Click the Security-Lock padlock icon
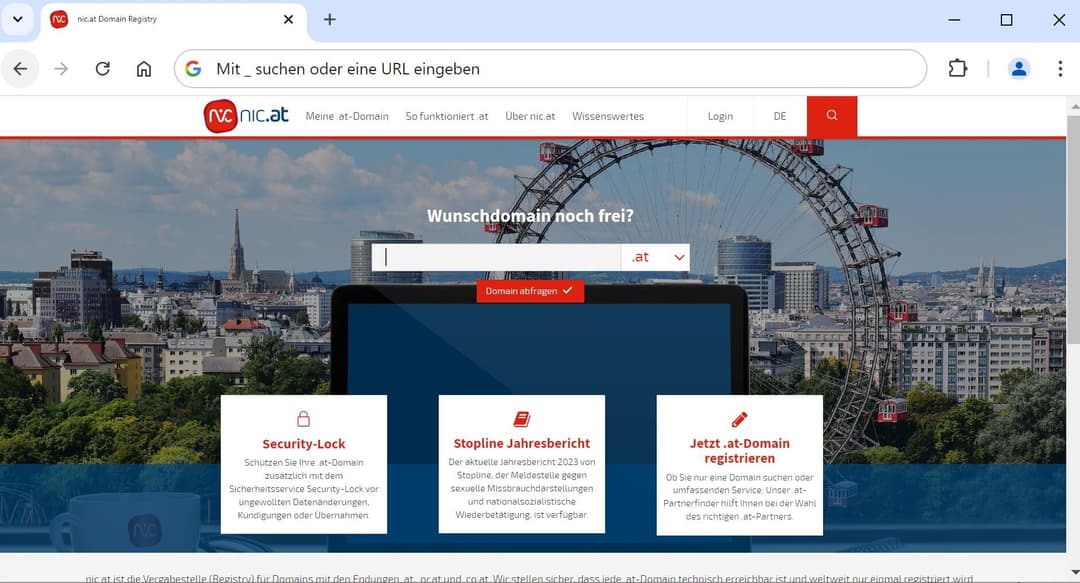Image resolution: width=1080 pixels, height=583 pixels. tap(304, 419)
